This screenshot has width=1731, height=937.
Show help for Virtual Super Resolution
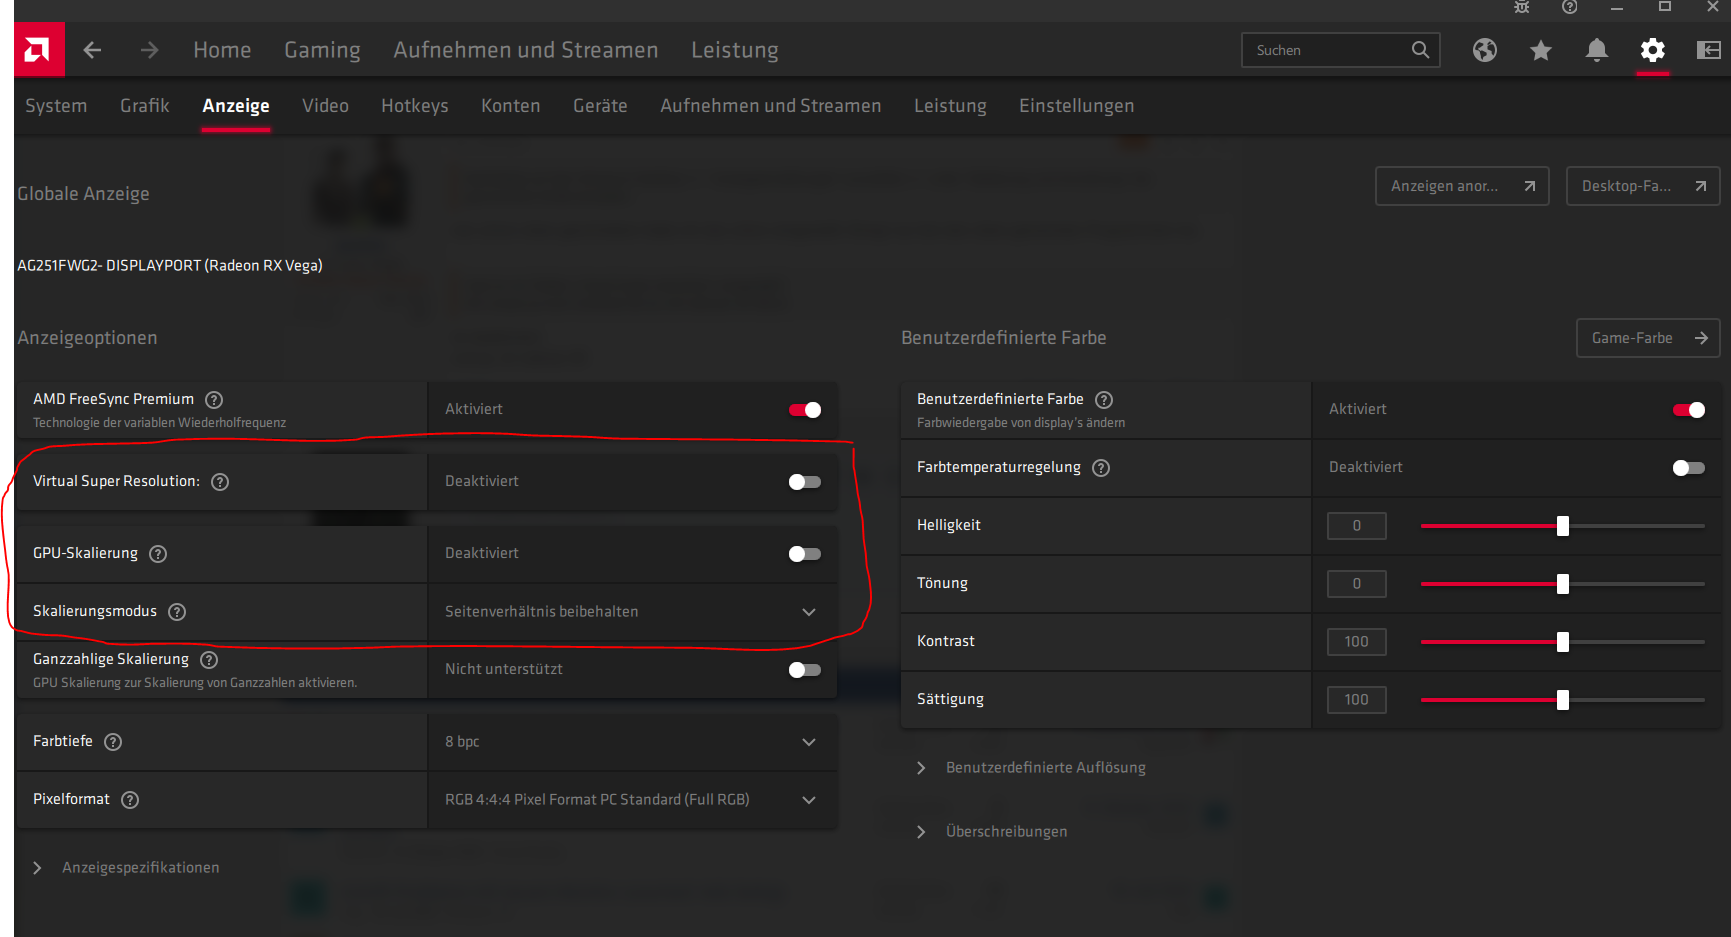pyautogui.click(x=220, y=482)
